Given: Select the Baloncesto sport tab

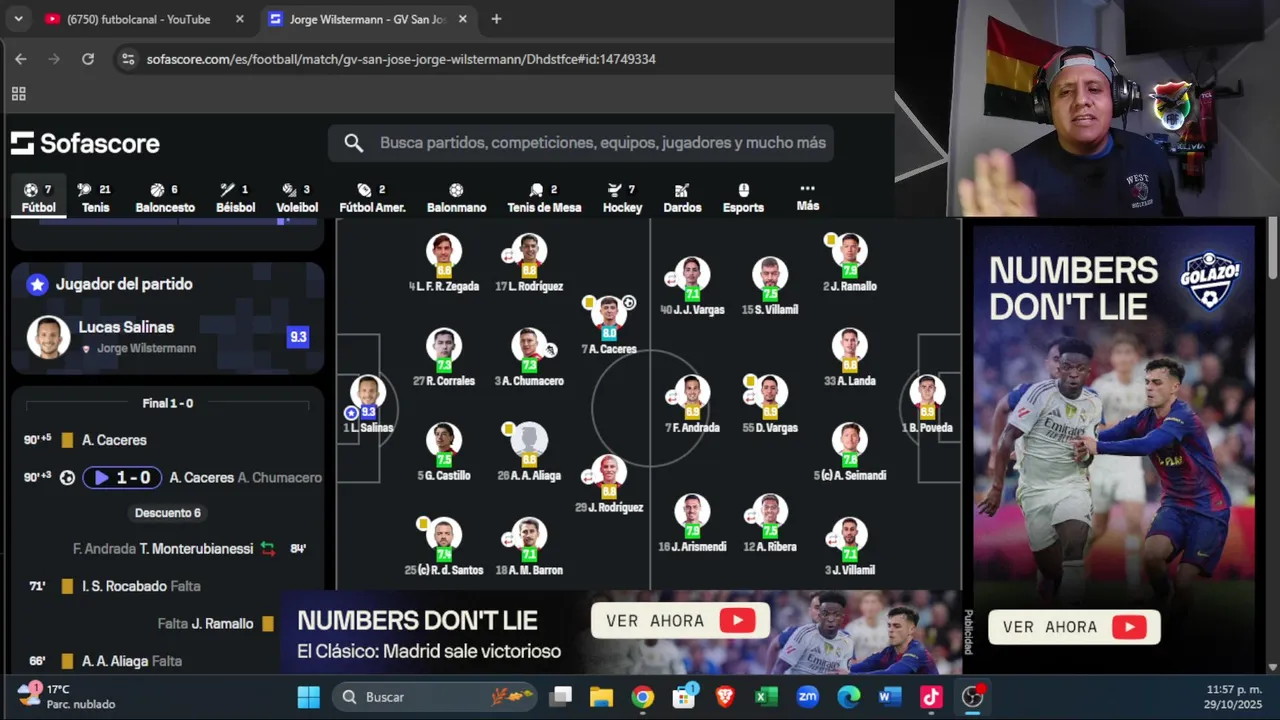Looking at the screenshot, I should pyautogui.click(x=165, y=198).
